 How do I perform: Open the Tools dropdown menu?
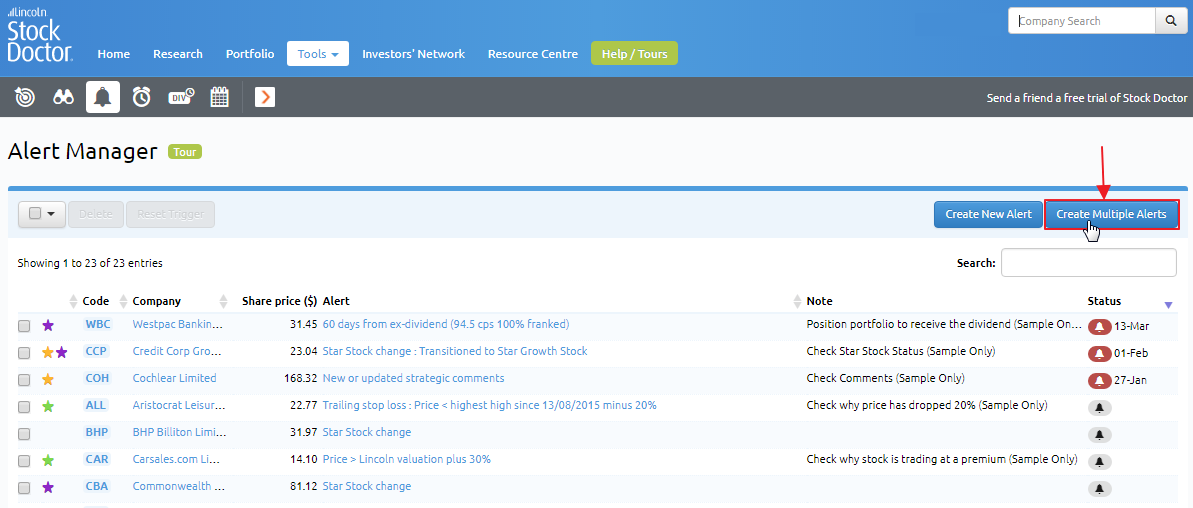[318, 54]
